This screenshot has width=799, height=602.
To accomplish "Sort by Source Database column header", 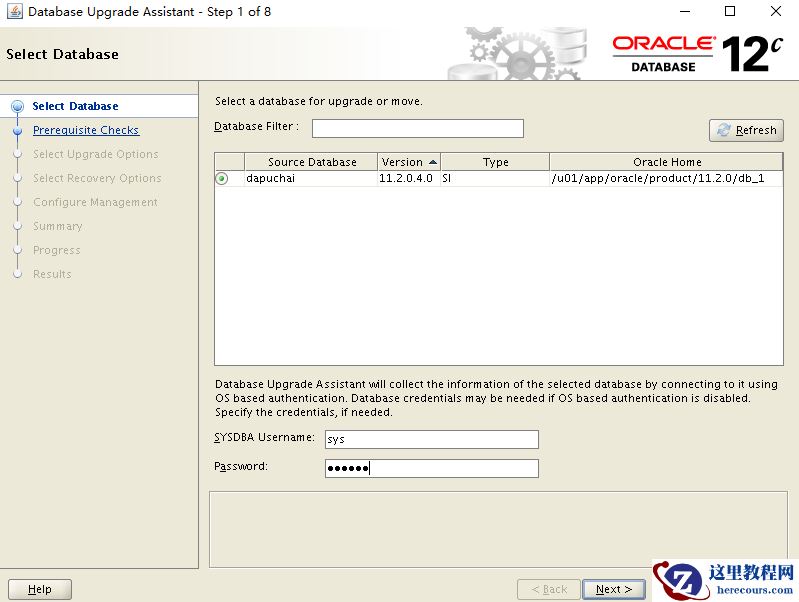I will click(x=311, y=162).
